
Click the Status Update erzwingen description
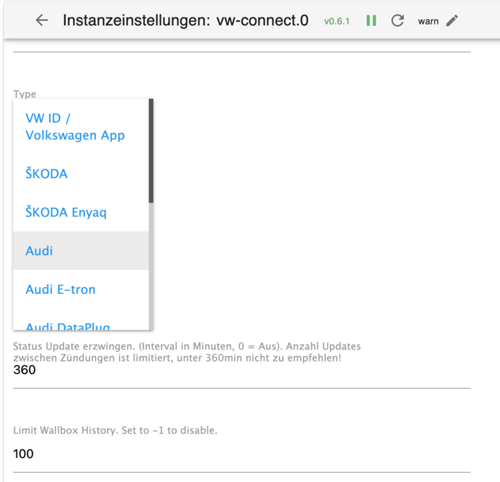187,352
